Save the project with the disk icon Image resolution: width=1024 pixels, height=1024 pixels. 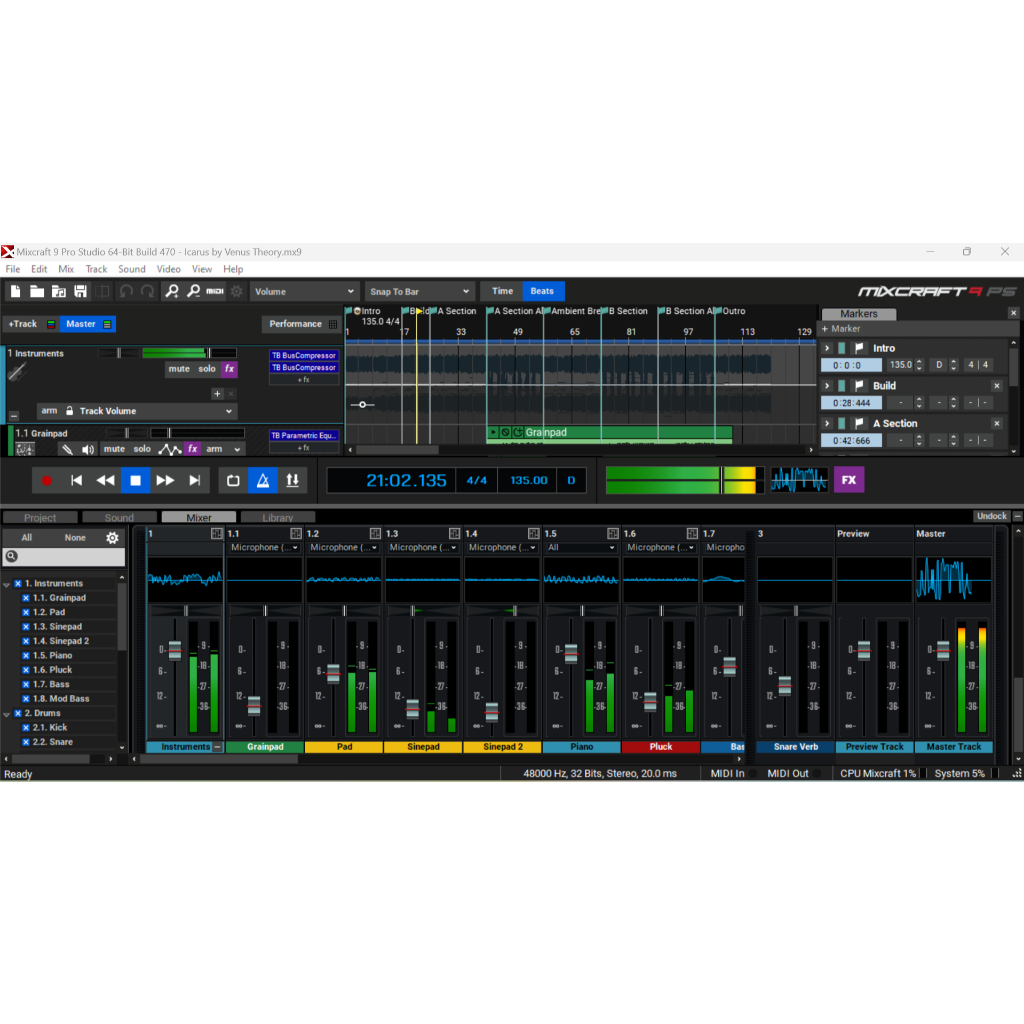[80, 291]
